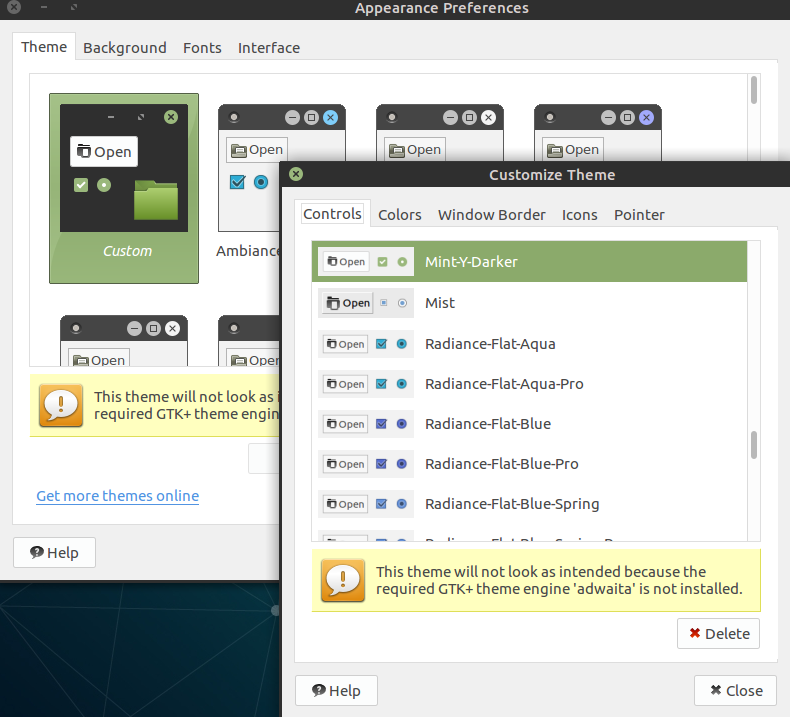Open the Interface tab

[x=269, y=48]
